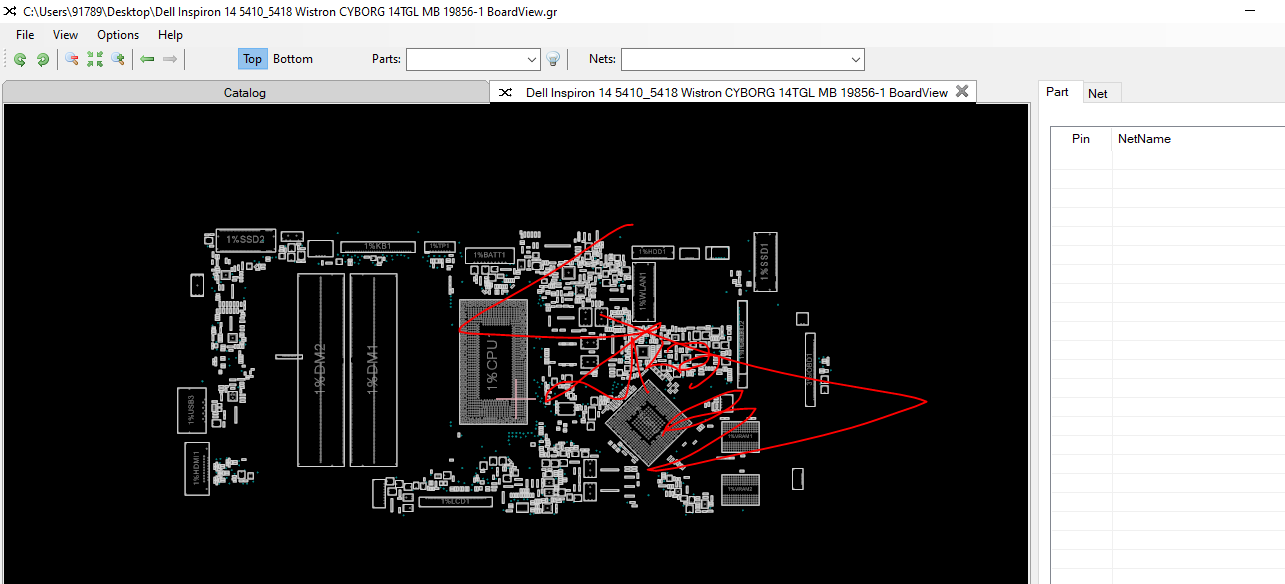Click the rotate clockwise toolbar icon

coord(43,59)
